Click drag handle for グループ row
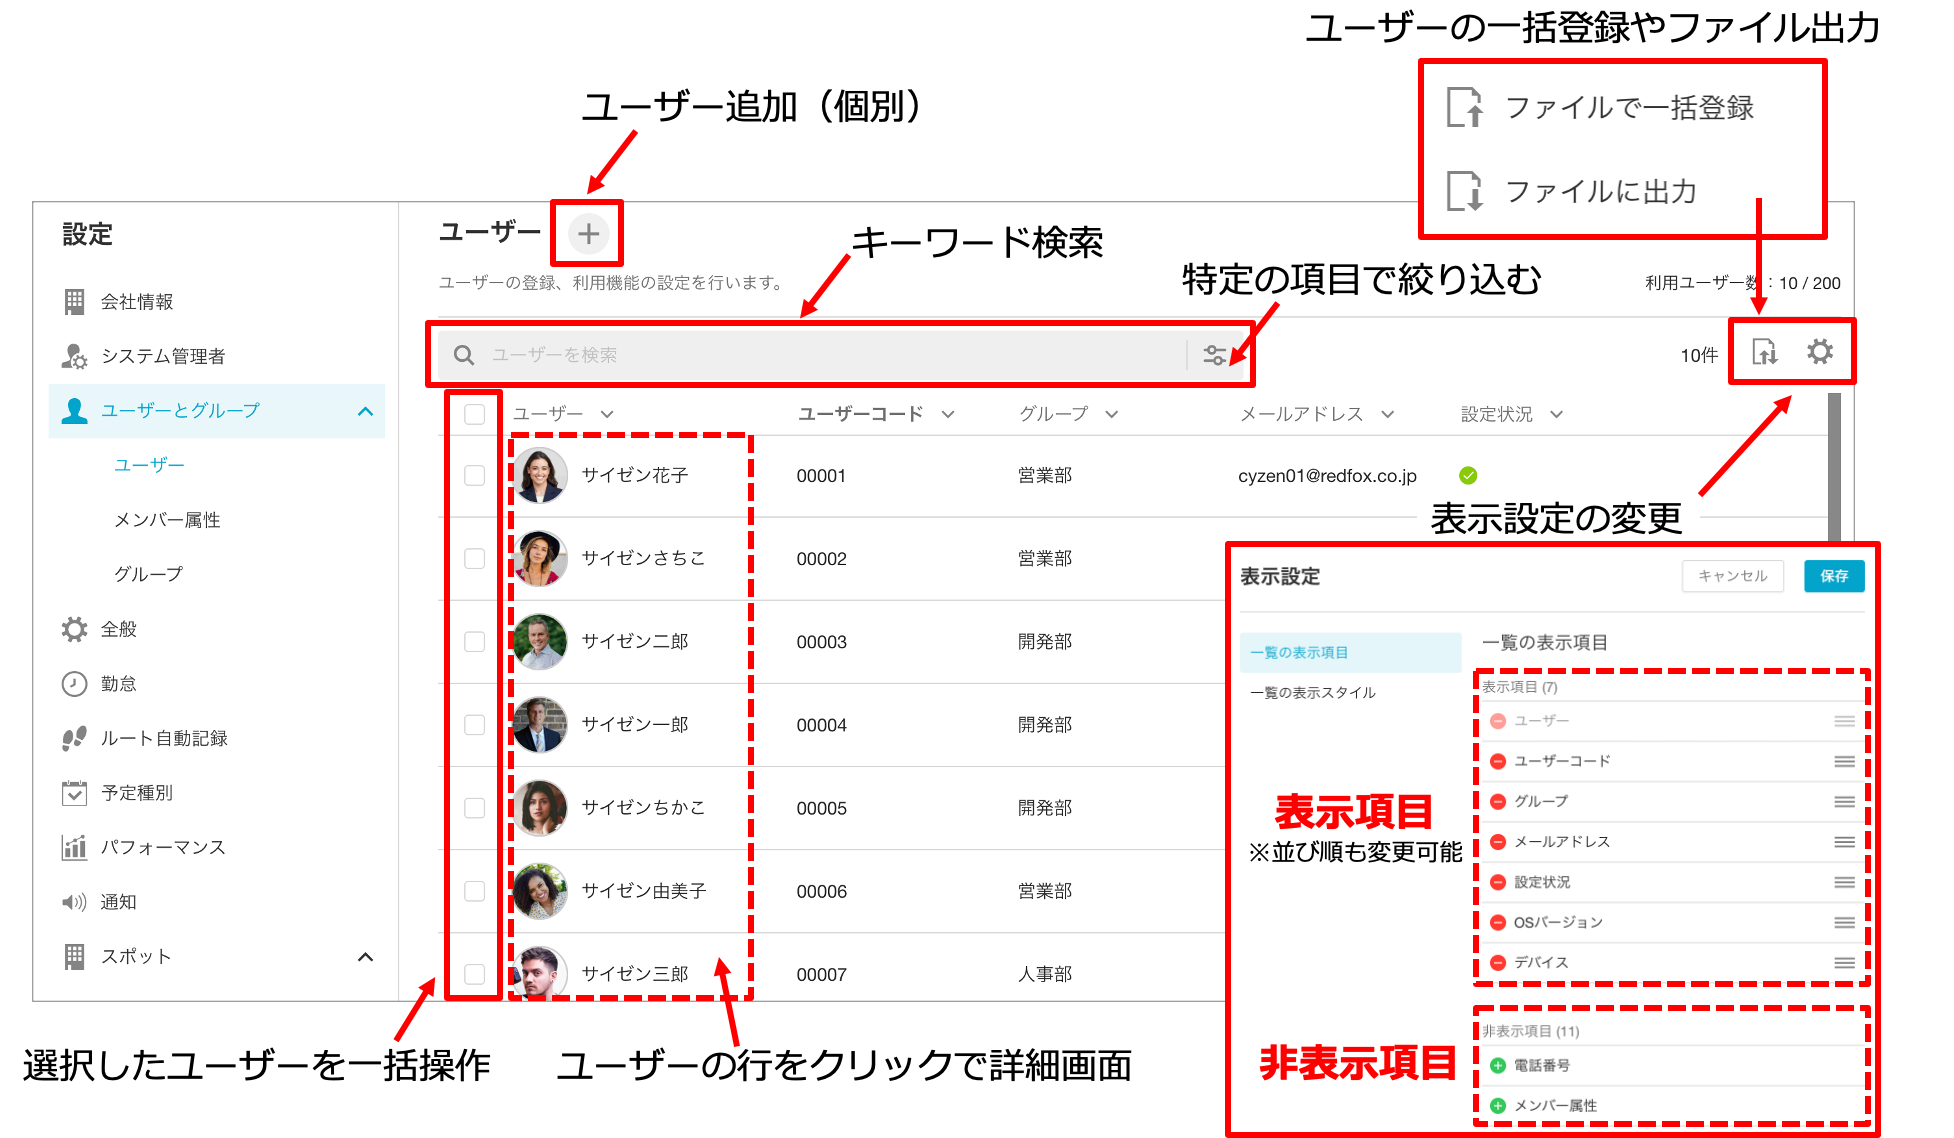The image size is (1954, 1138). (x=1844, y=802)
